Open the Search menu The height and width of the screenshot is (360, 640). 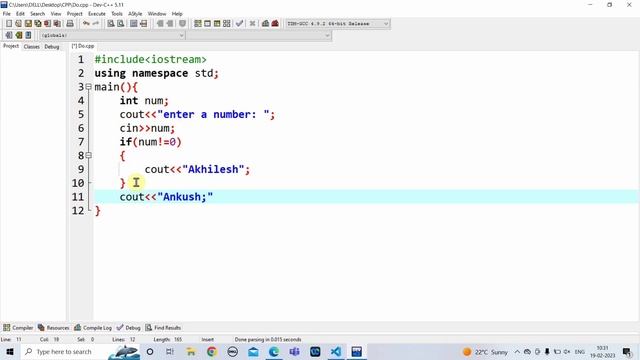[37, 13]
